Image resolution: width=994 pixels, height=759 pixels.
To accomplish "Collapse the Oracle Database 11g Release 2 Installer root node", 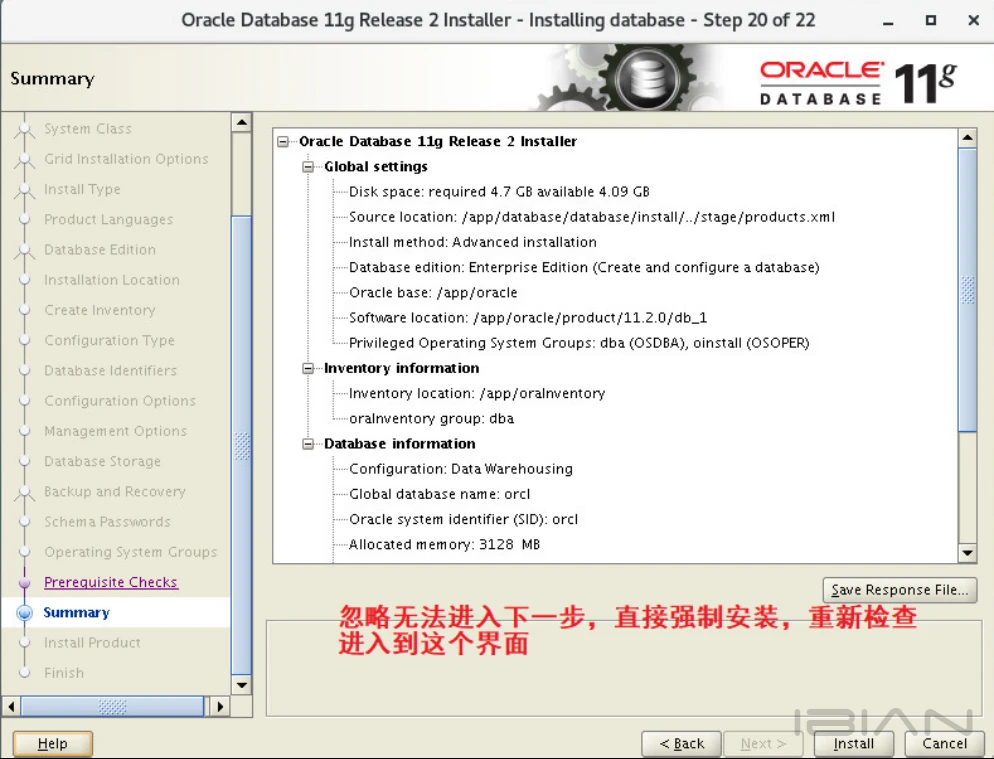I will pyautogui.click(x=283, y=141).
